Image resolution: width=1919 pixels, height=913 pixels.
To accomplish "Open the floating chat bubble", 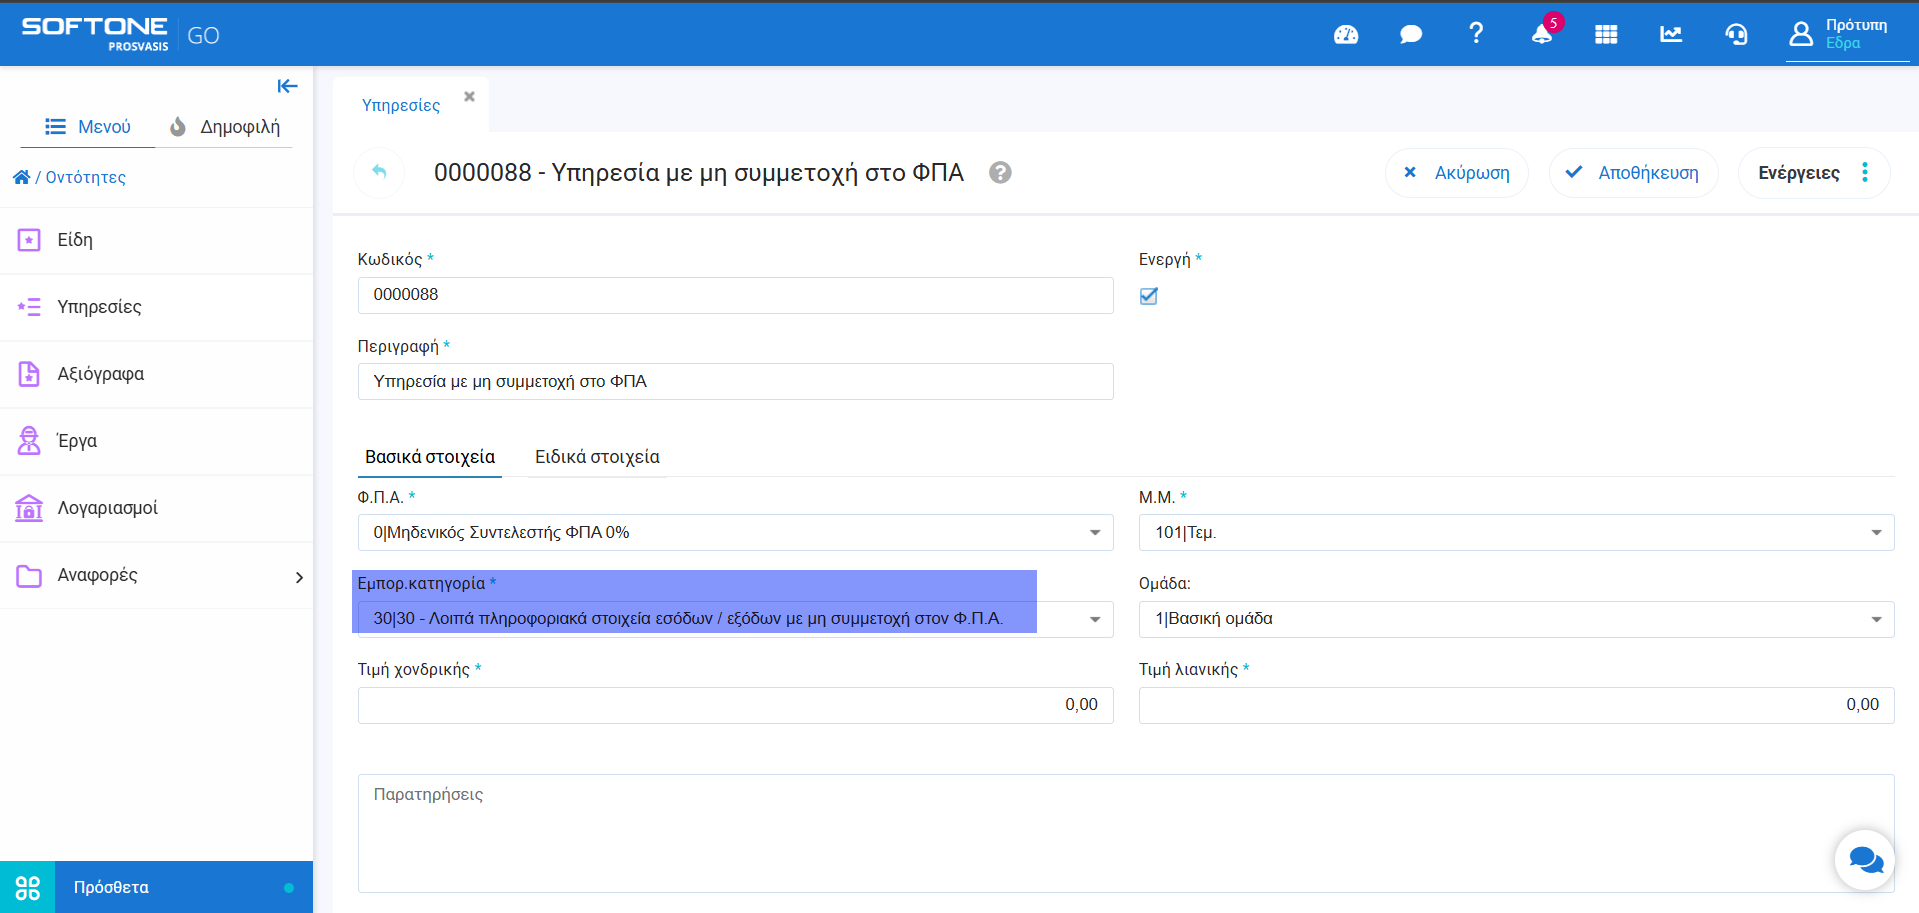I will (x=1865, y=859).
